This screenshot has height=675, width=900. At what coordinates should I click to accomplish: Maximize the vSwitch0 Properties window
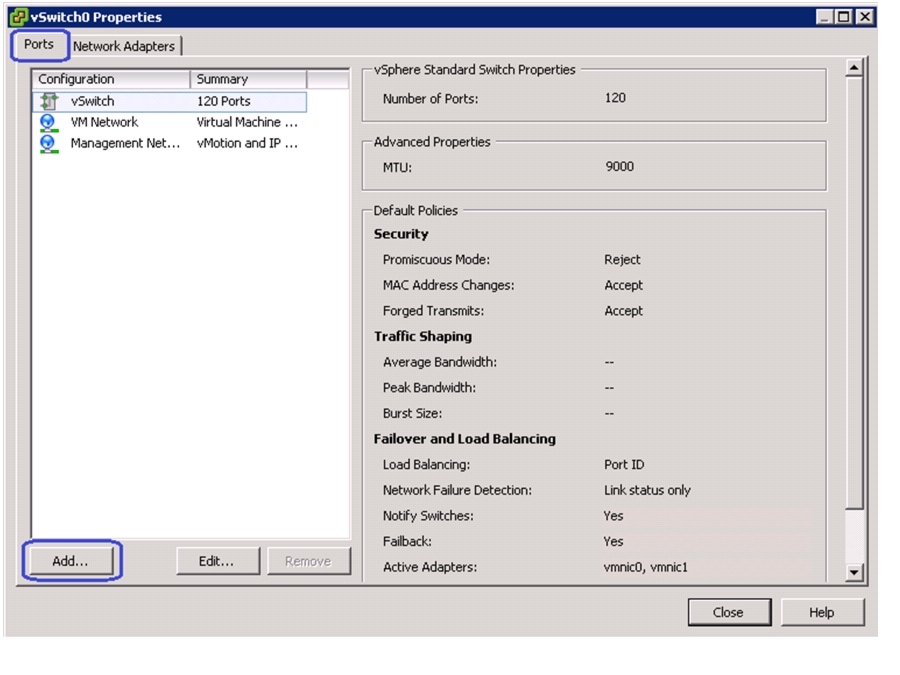pos(844,17)
